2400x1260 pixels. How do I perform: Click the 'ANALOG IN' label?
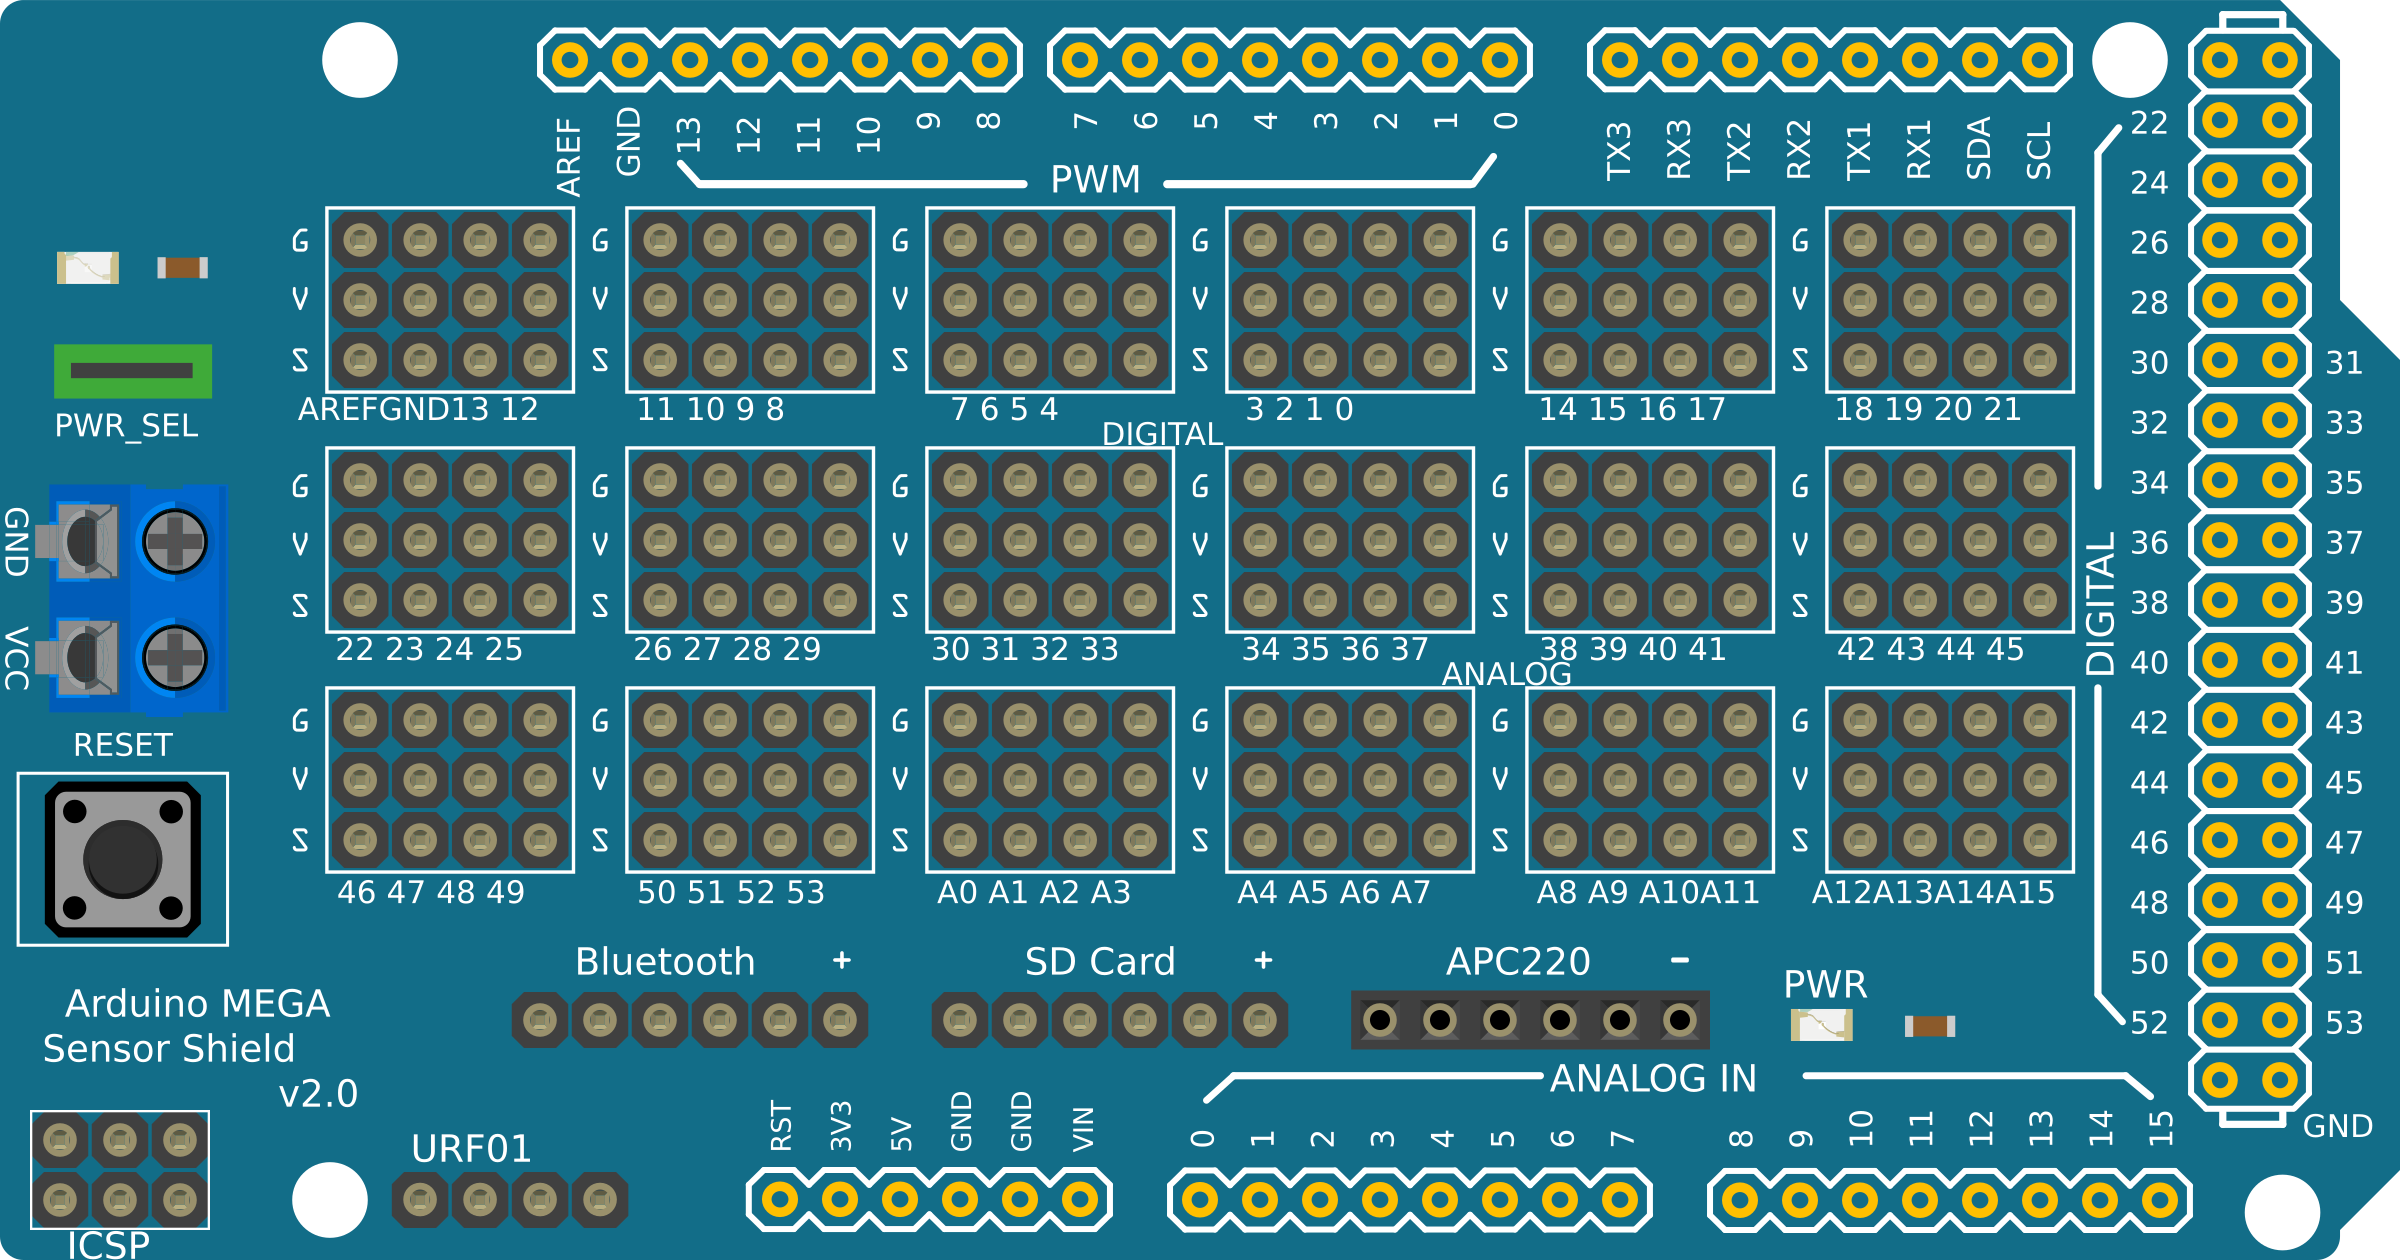(x=1654, y=1079)
